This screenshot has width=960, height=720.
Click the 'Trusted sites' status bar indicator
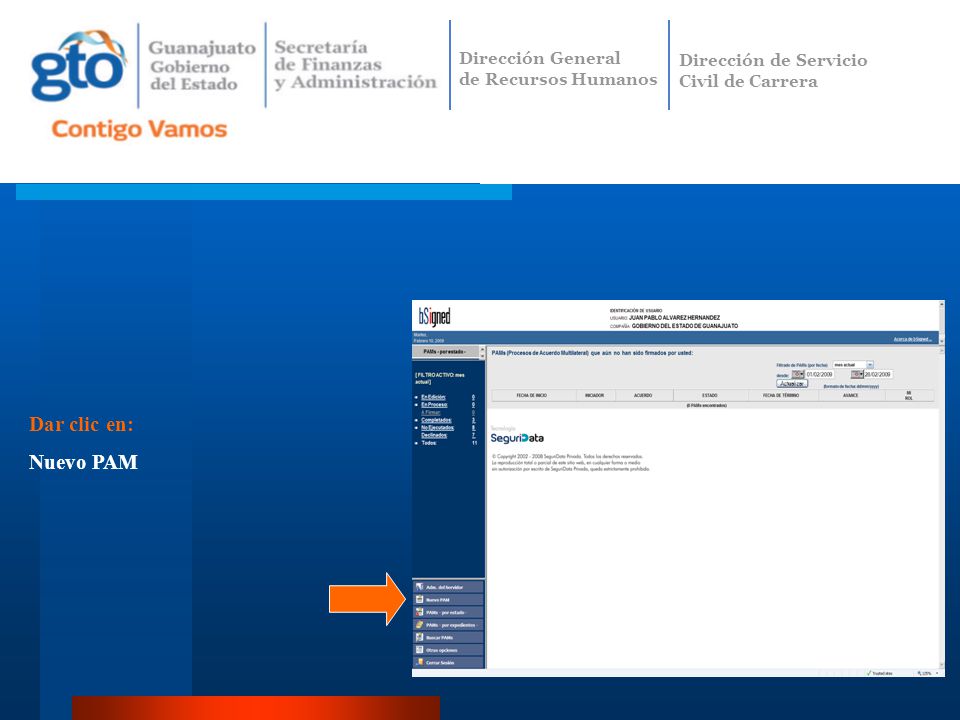[880, 673]
